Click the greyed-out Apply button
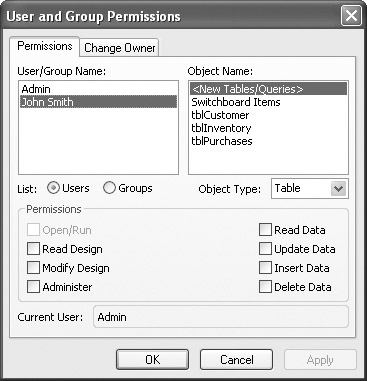Screen dimensions: 367x381 tap(320, 360)
